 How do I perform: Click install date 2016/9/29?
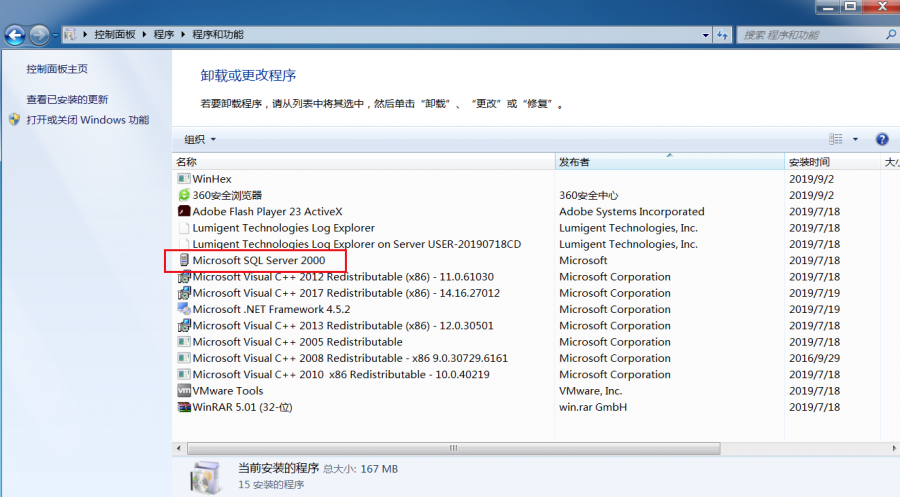tap(814, 358)
